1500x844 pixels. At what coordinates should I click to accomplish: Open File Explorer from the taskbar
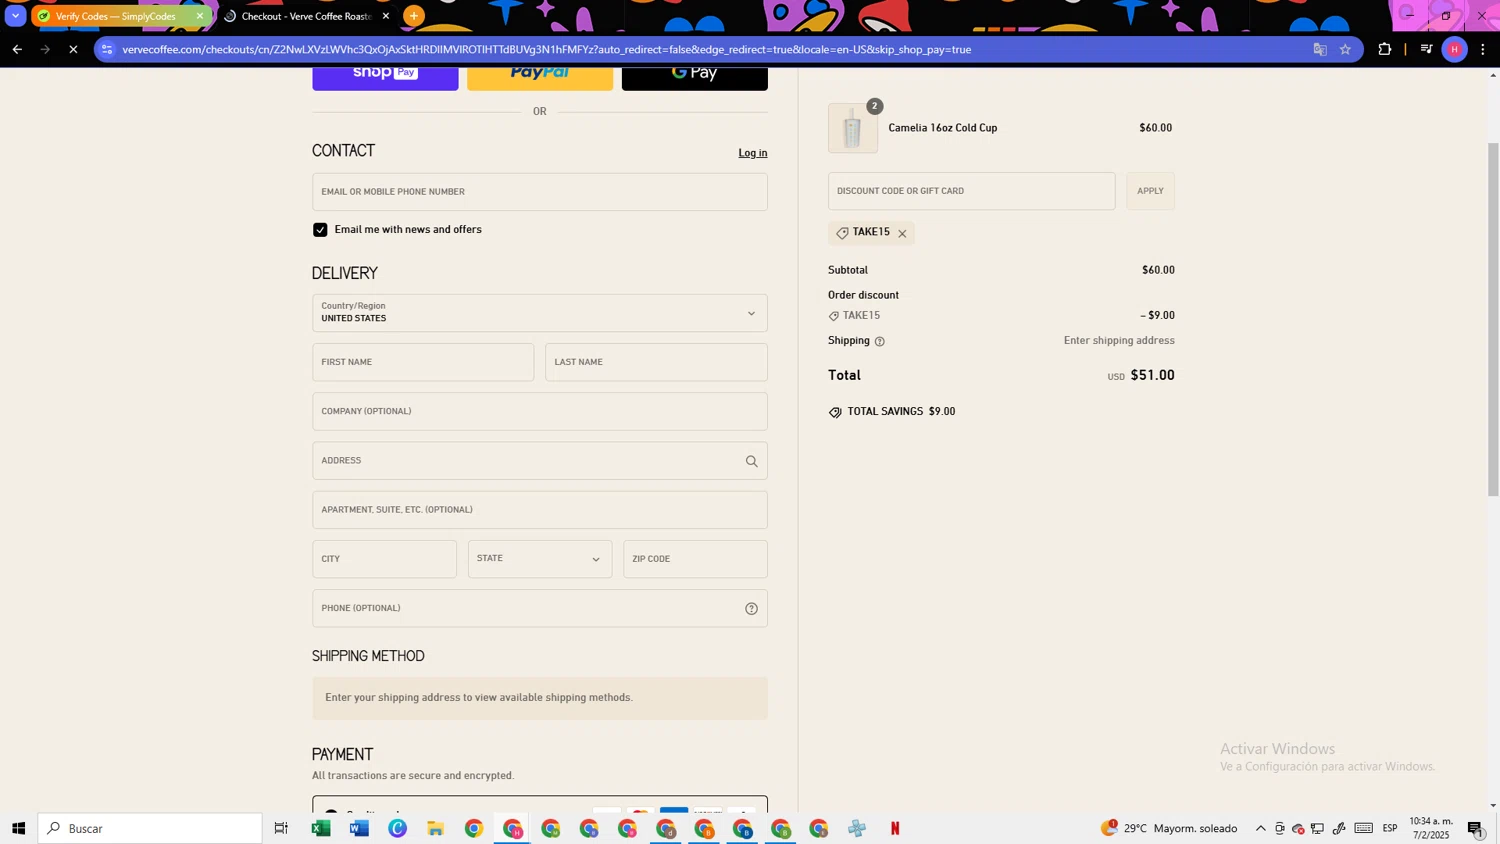click(x=435, y=828)
